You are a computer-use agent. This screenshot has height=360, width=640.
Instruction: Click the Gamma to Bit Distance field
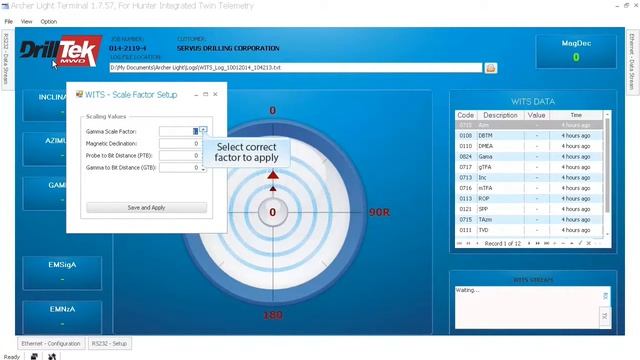coord(180,167)
